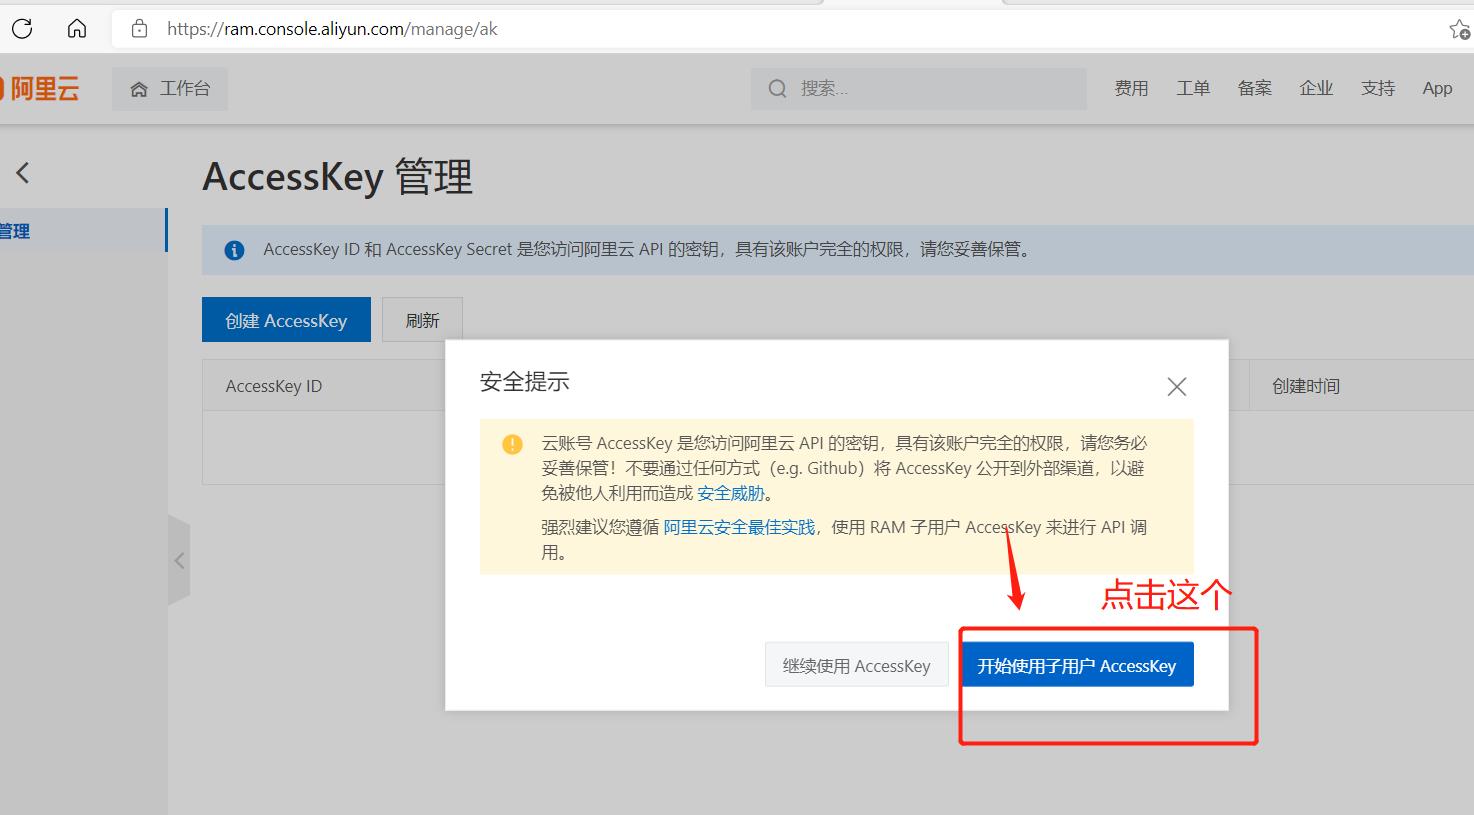Bookmark this page using the star icon
This screenshot has height=815, width=1474.
pos(1460,30)
